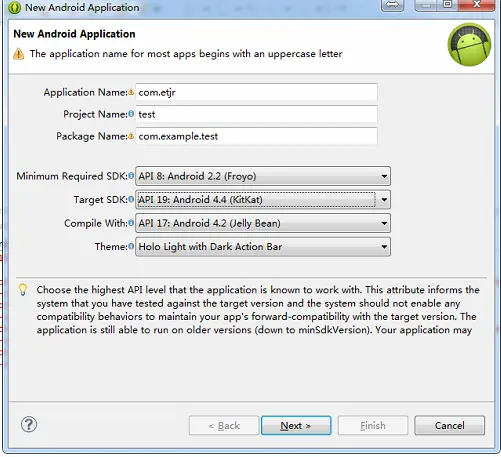Open the Minimum Required SDK dropdown
Screen dimensions: 501x457
(x=263, y=176)
